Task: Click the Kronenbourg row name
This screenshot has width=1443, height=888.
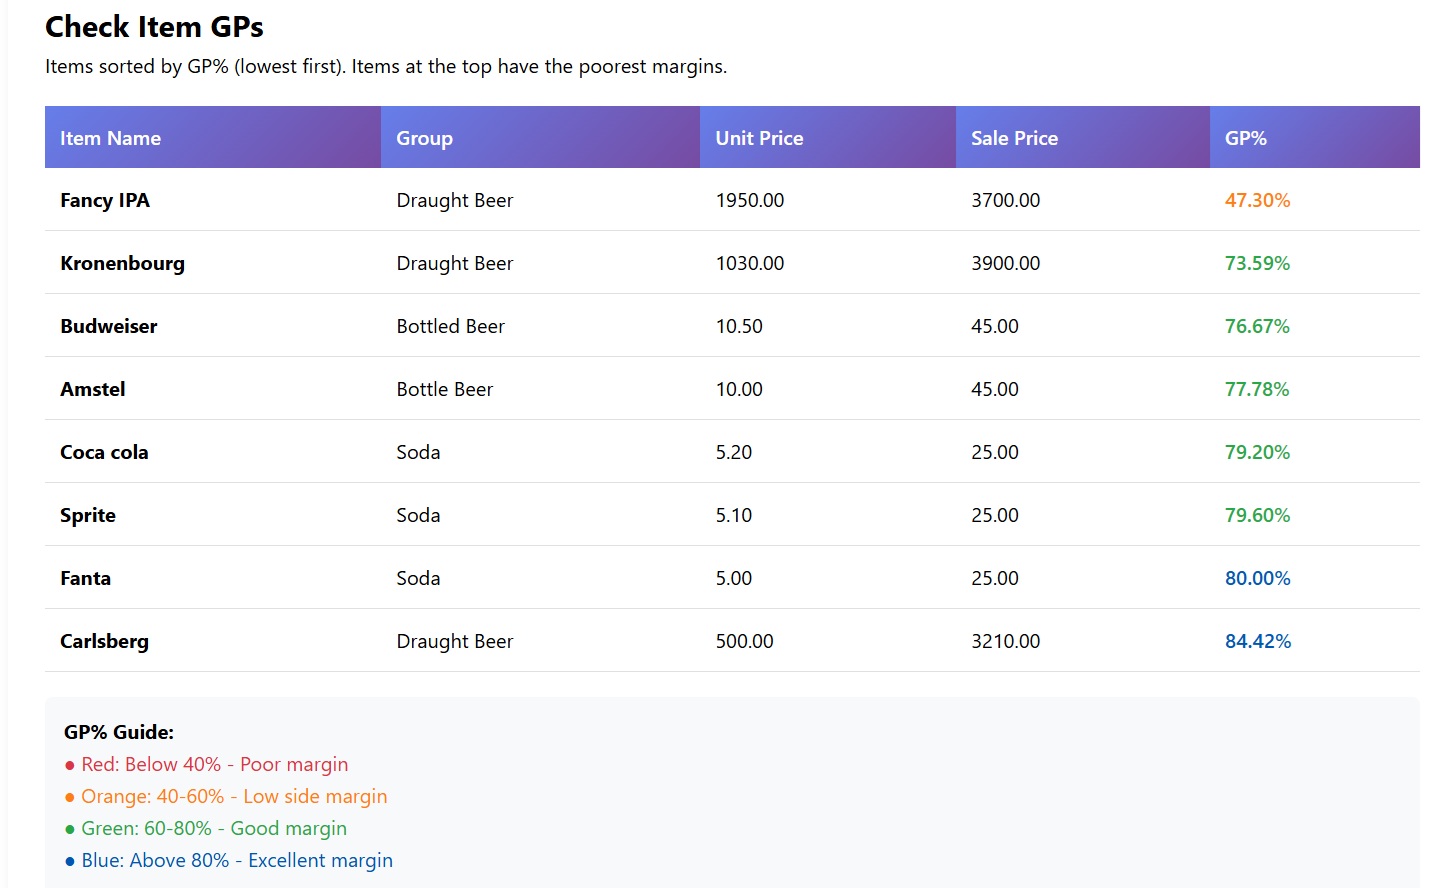Action: coord(122,263)
